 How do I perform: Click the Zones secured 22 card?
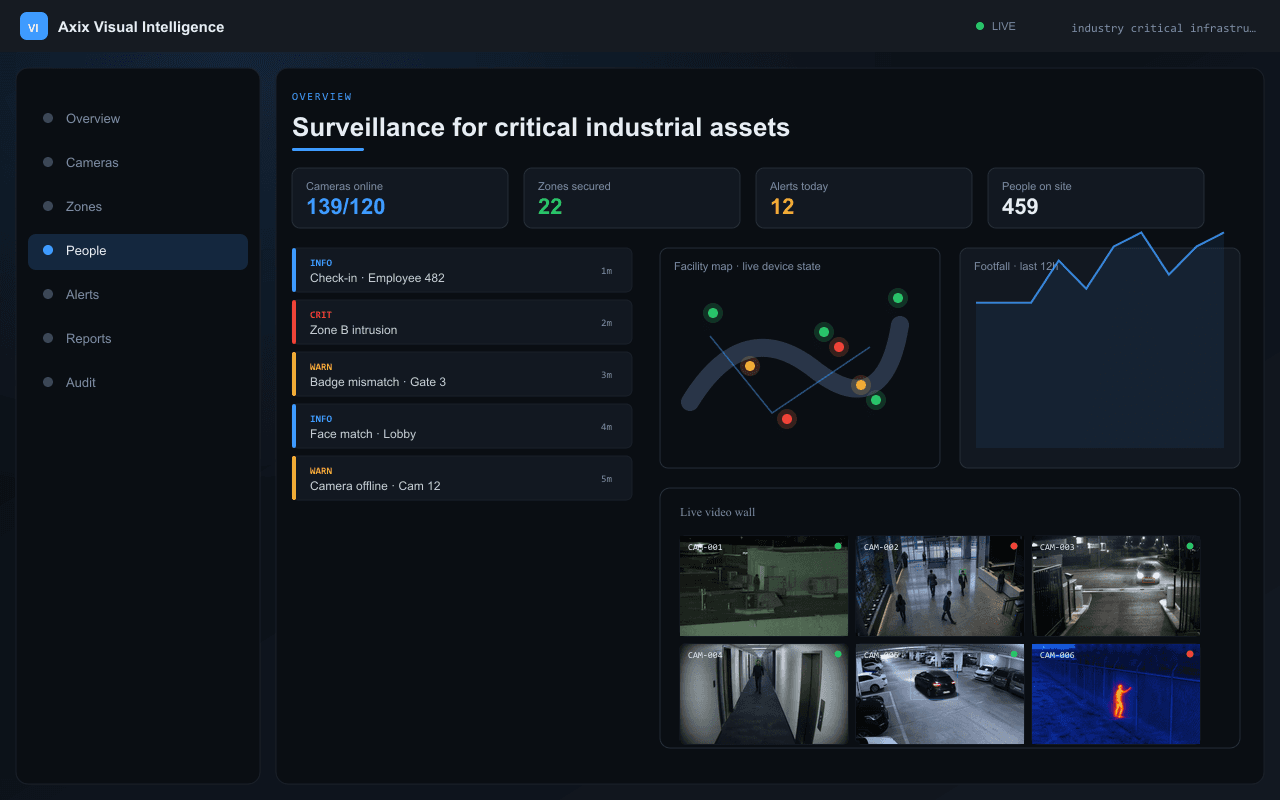(x=632, y=198)
